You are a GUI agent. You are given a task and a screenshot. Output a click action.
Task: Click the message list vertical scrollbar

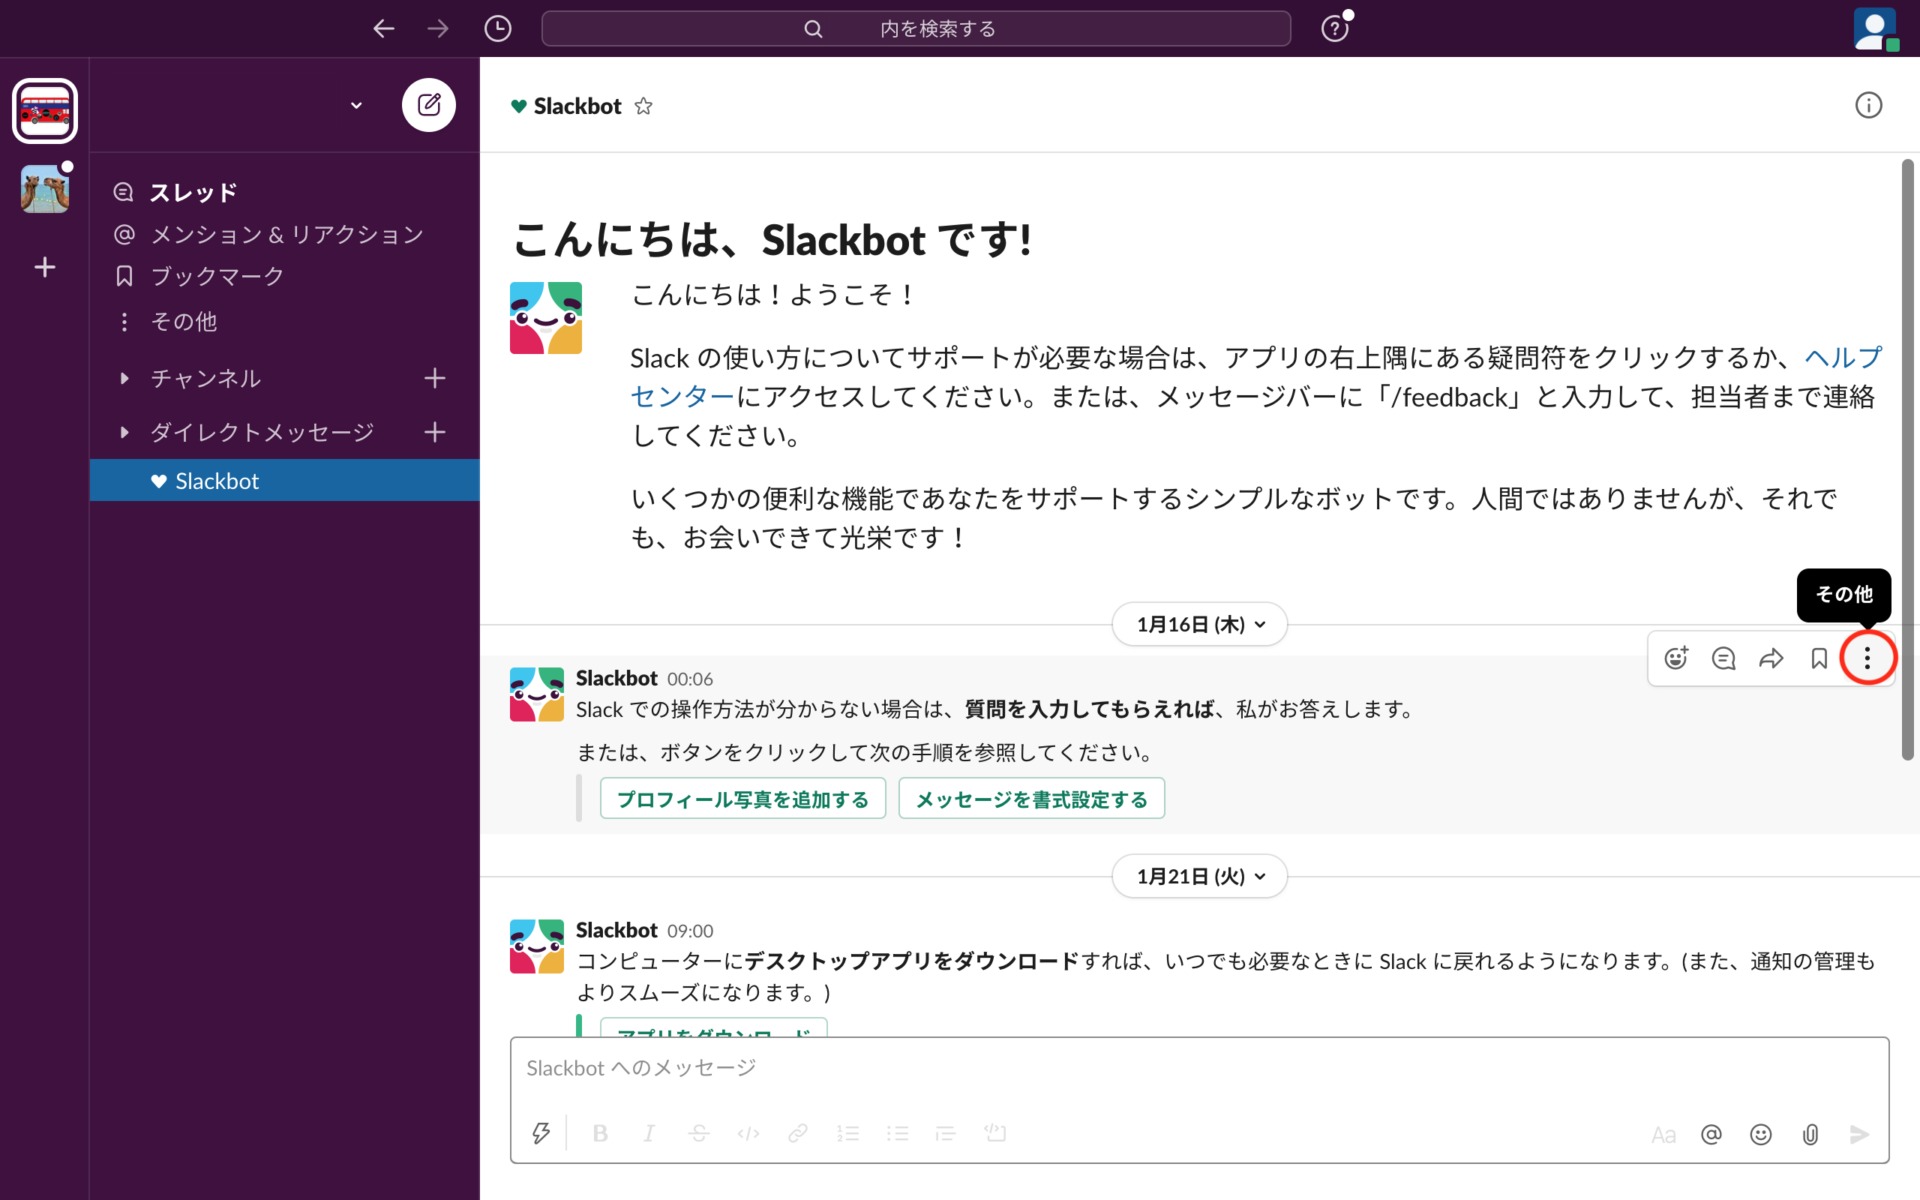1907,460
